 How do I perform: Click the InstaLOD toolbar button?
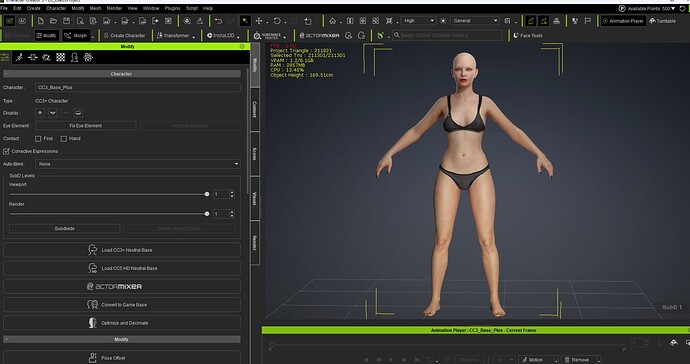(220, 36)
